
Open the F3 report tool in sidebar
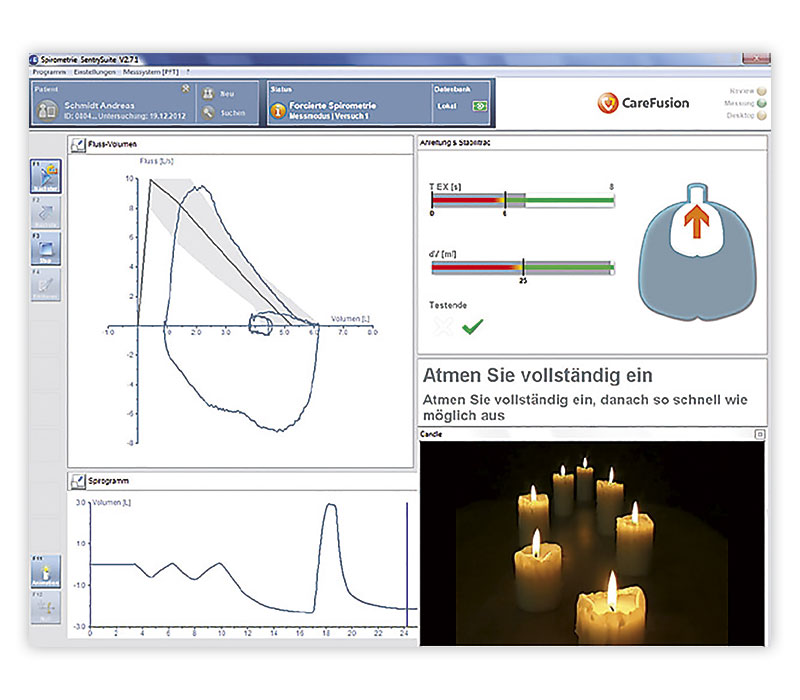[x=47, y=246]
